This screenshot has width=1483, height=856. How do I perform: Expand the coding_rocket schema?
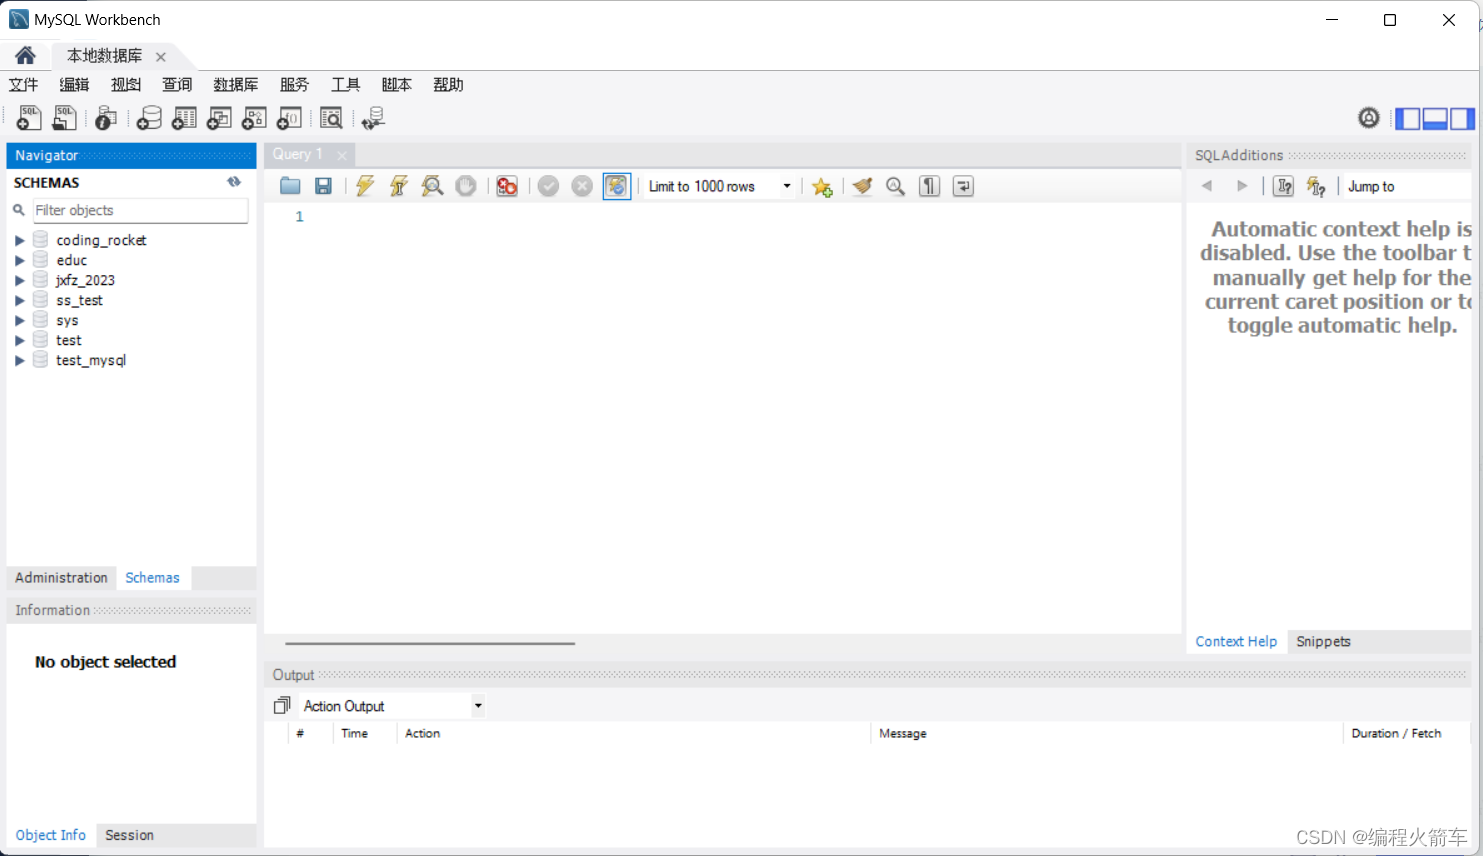pyautogui.click(x=19, y=240)
